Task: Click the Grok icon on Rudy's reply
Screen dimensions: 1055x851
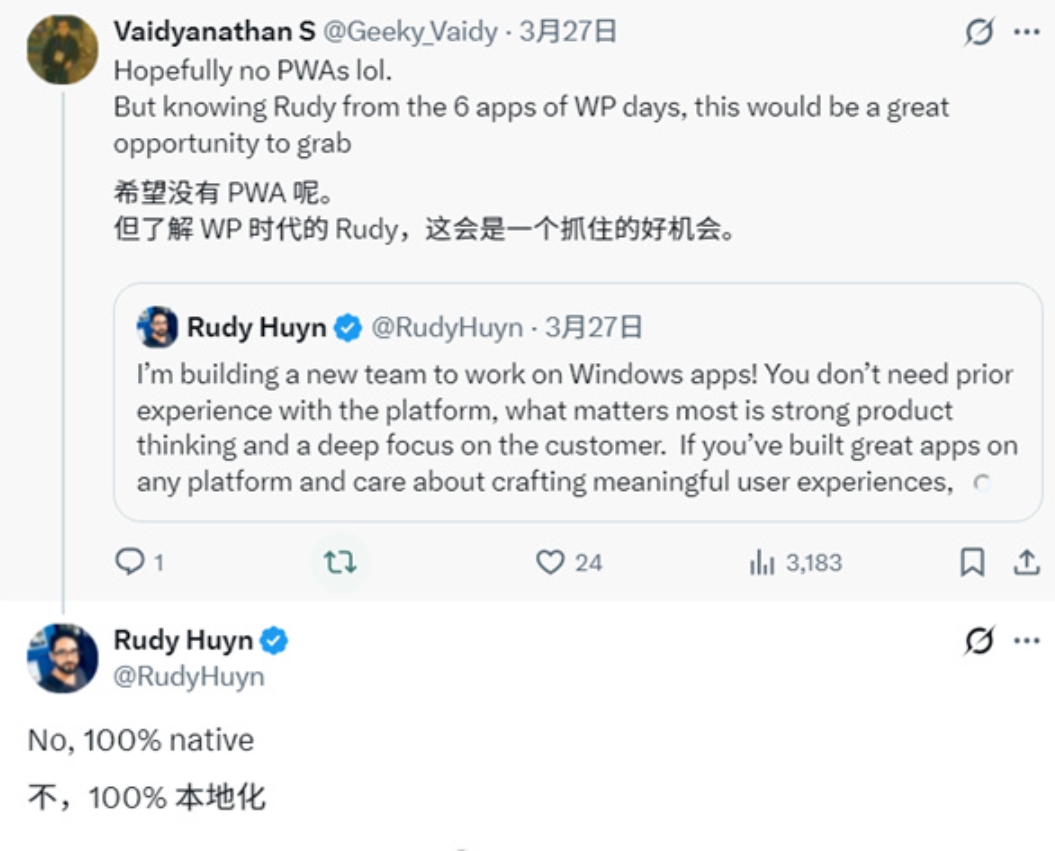Action: point(980,641)
